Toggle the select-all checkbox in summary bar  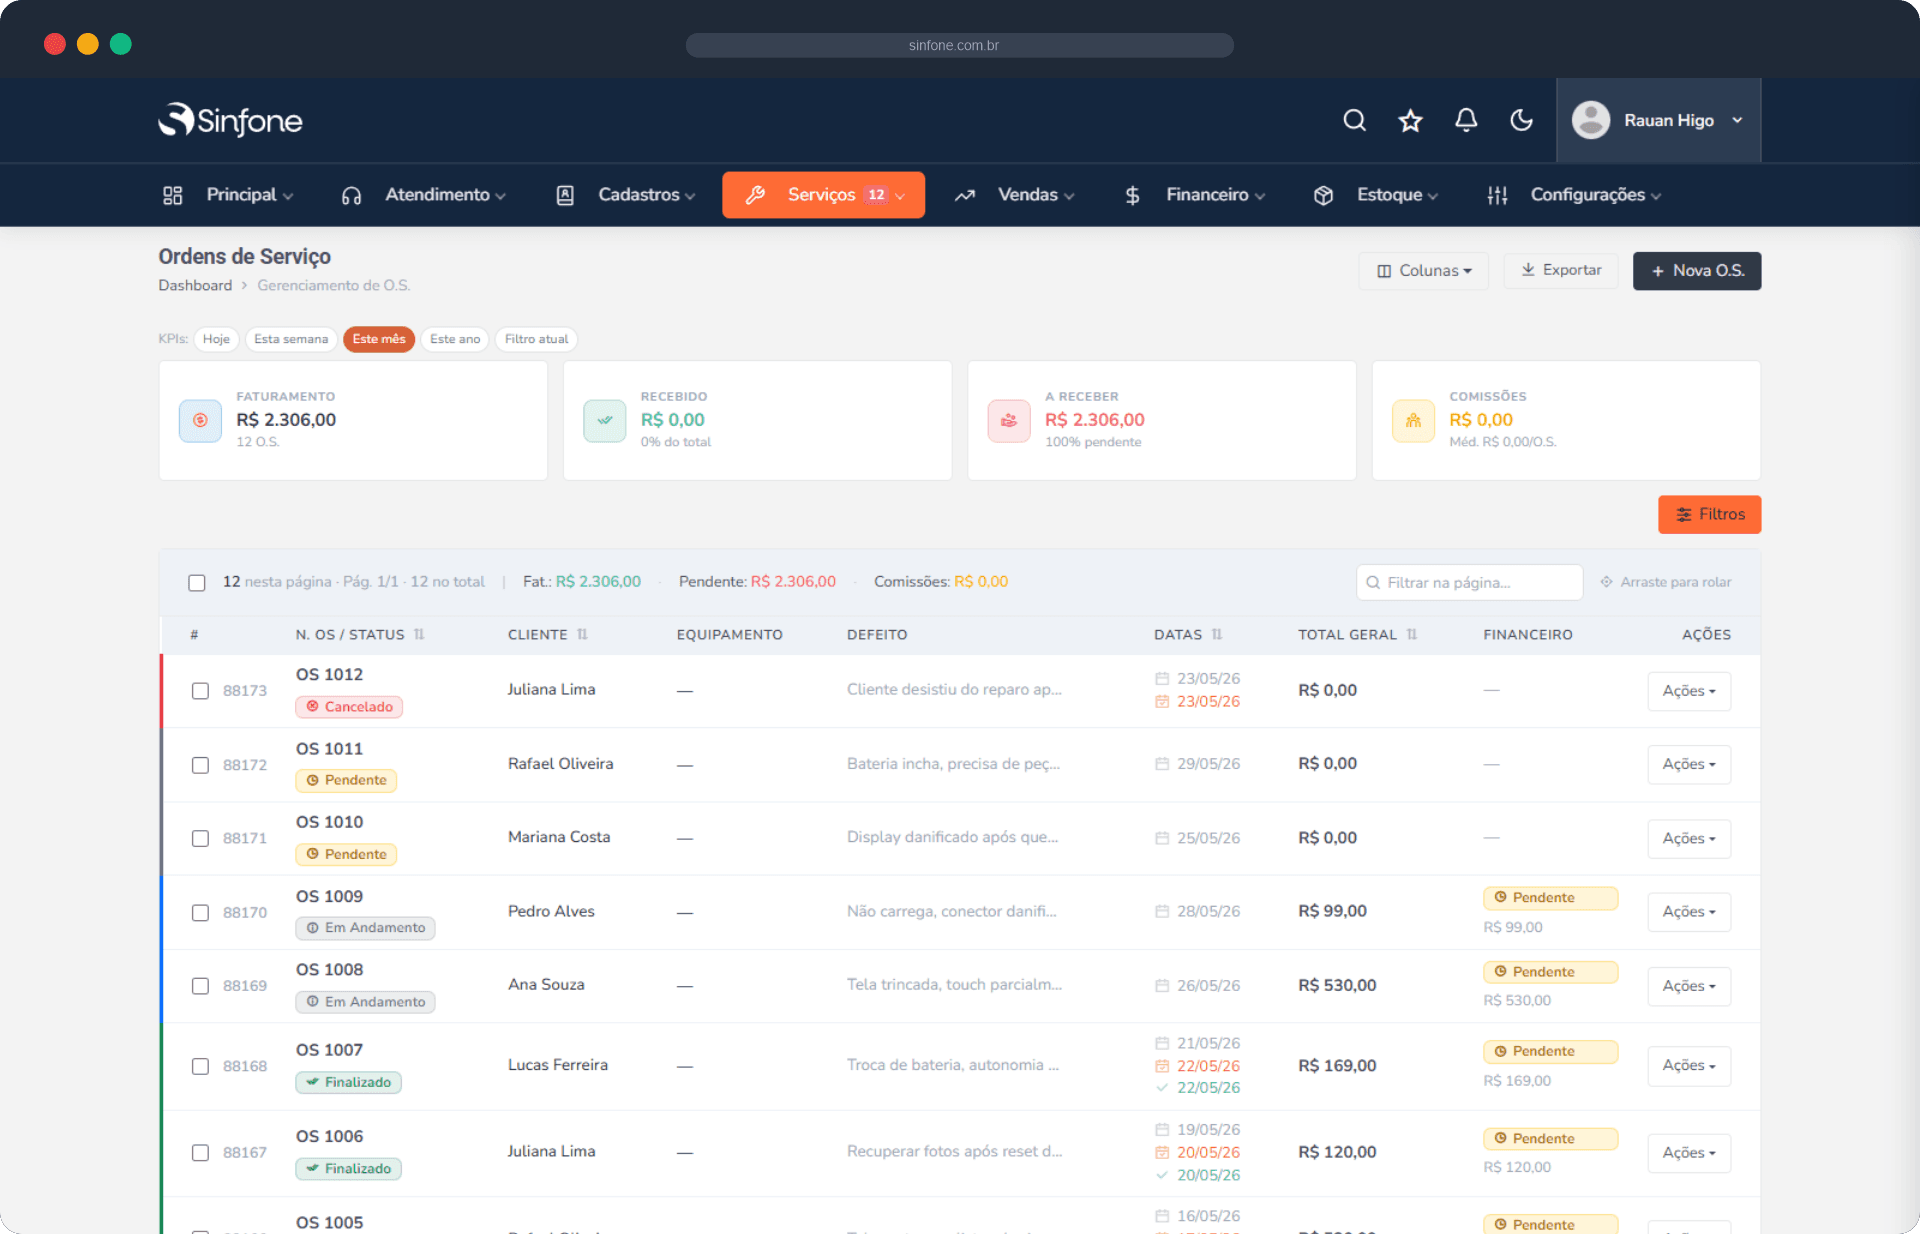[x=197, y=582]
